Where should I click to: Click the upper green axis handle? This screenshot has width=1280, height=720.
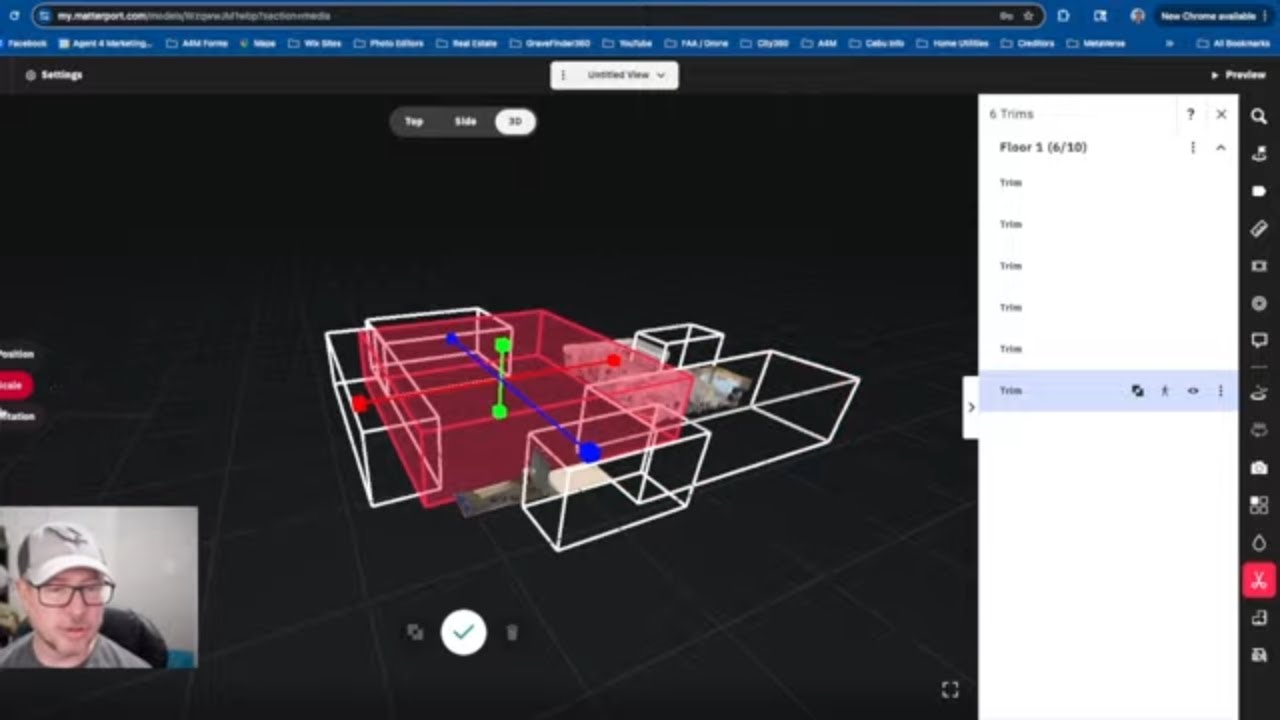[x=503, y=345]
